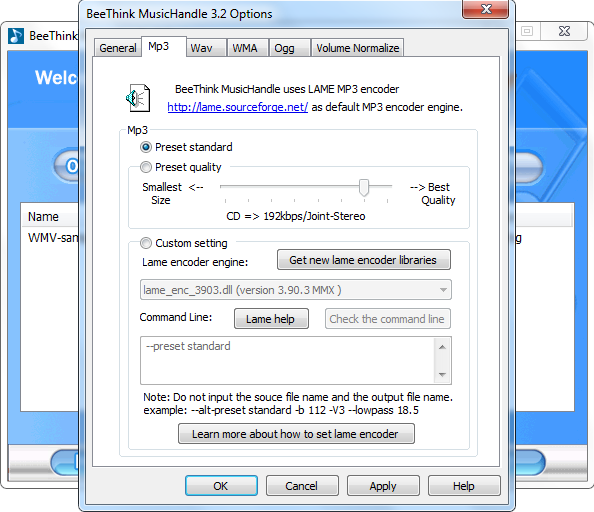This screenshot has width=594, height=512.
Task: Click Check the command line button
Action: click(388, 319)
